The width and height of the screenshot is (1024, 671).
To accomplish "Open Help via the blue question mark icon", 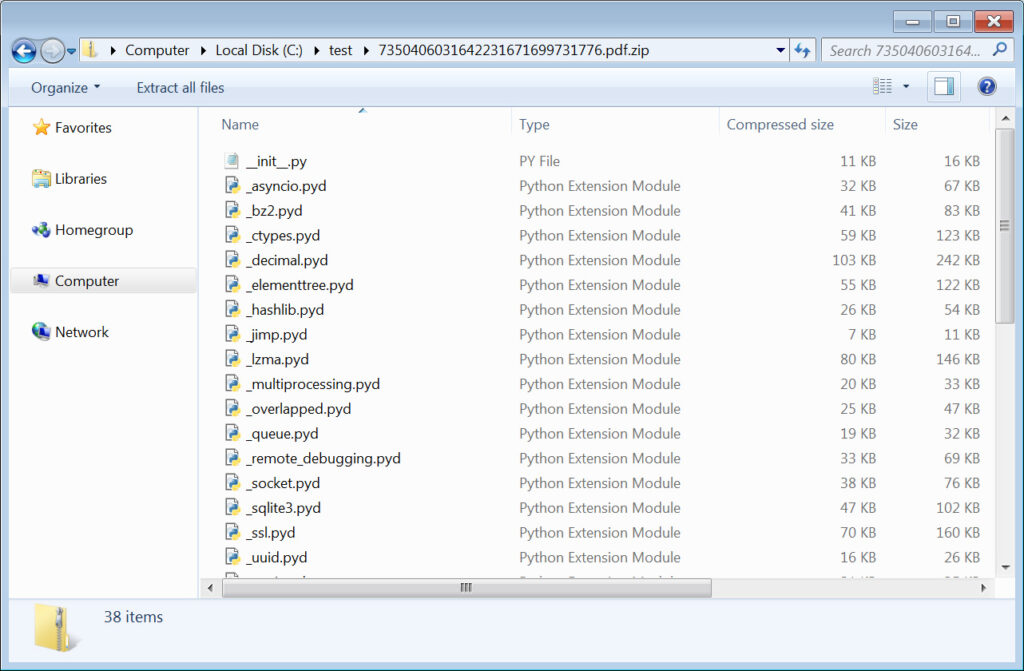I will 986,86.
